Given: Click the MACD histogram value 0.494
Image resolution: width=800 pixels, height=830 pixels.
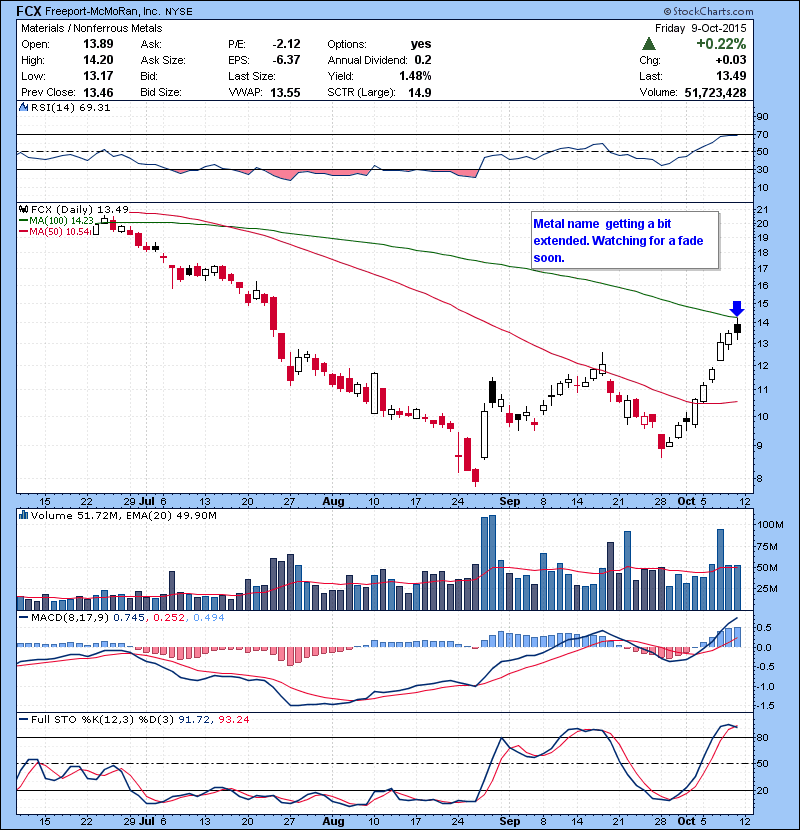Looking at the screenshot, I should tap(209, 617).
